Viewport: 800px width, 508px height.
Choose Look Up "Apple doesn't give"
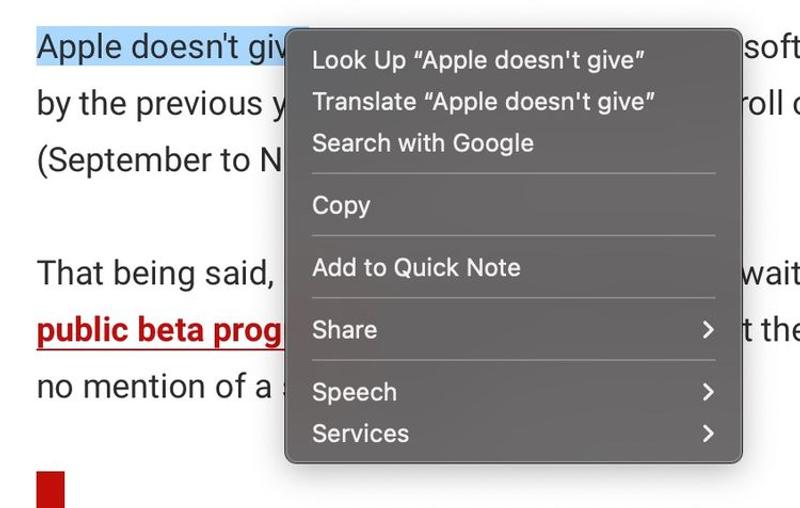[x=478, y=60]
